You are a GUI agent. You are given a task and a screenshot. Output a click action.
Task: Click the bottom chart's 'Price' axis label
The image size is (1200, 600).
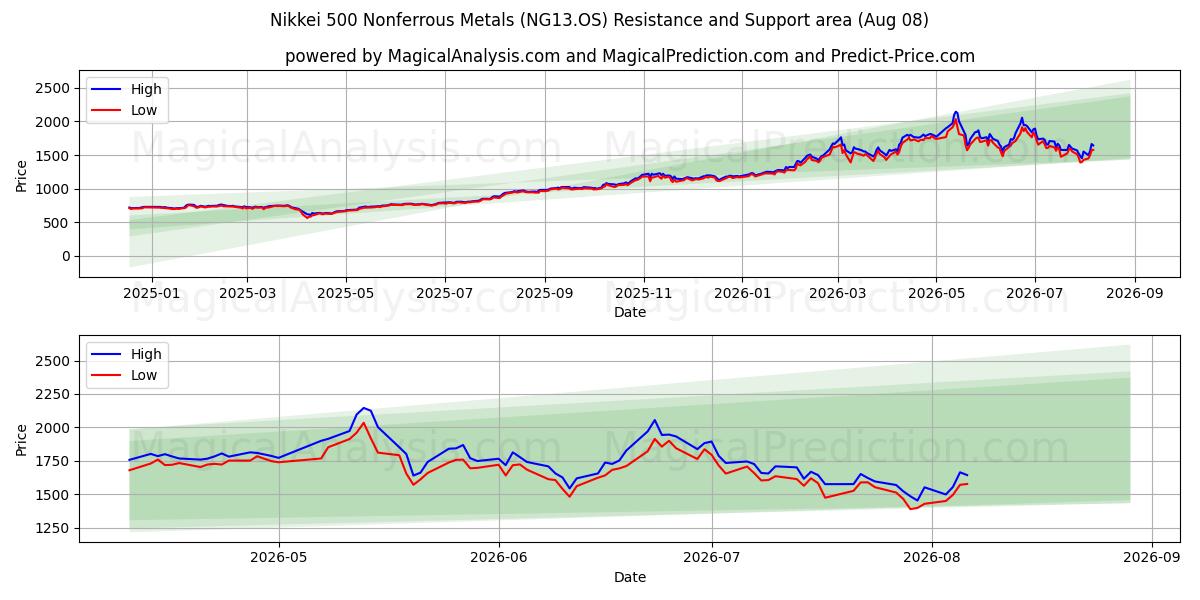[22, 439]
